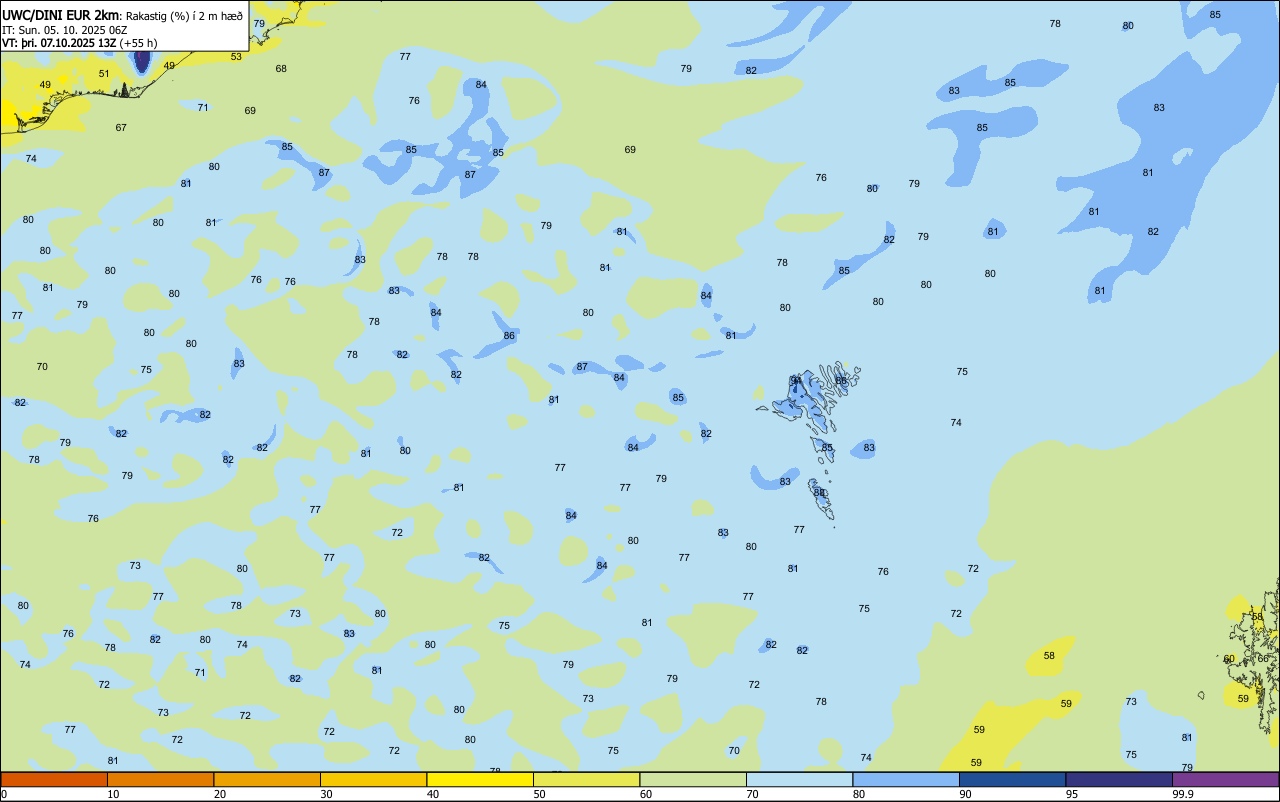This screenshot has height=802, width=1280.
Task: Click the 95–99.9% navy legend swatch
Action: pyautogui.click(x=1119, y=779)
